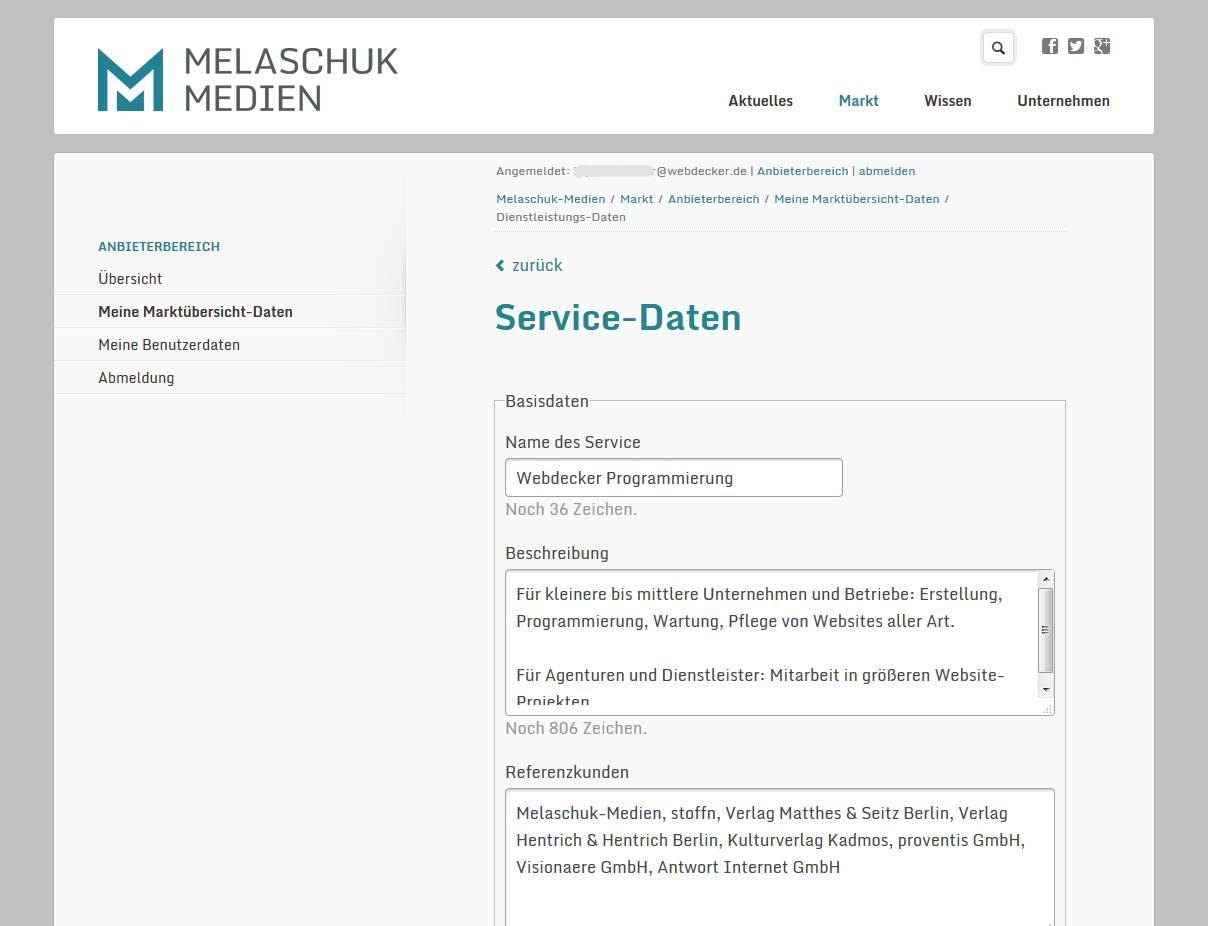Open the Unternehmen menu
The image size is (1208, 926).
coord(1063,101)
